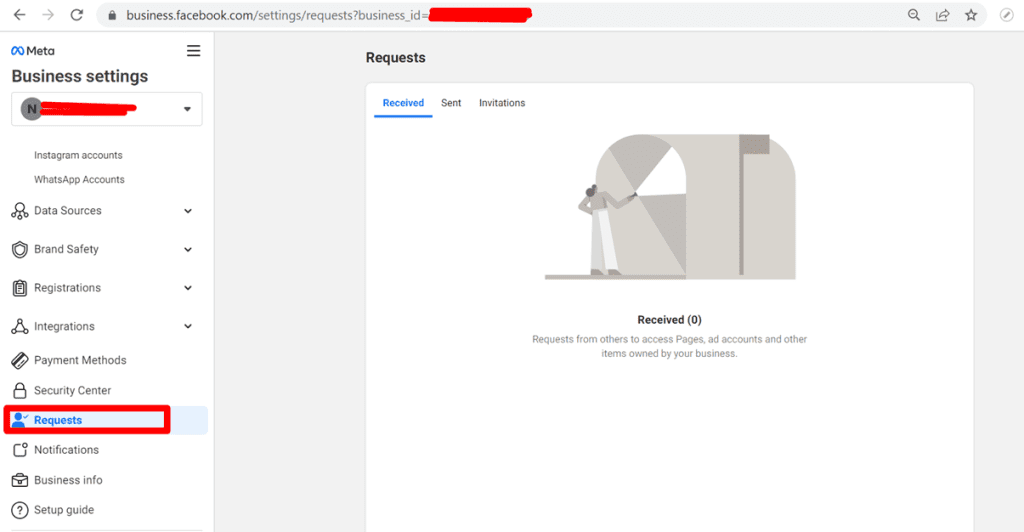Toggle the hamburger menu icon
Viewport: 1024px width, 532px height.
(x=193, y=51)
